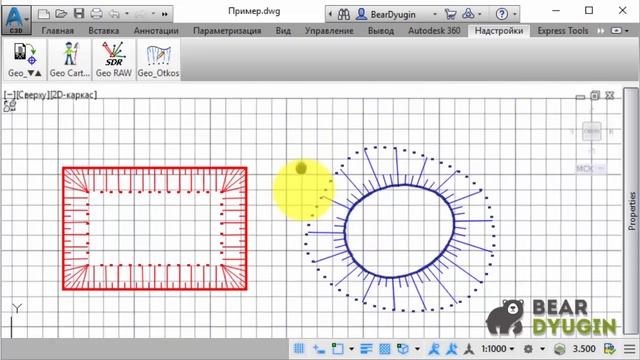Toggle lineweight display in status bar
Viewport: 640px width, 360px height.
click(366, 349)
